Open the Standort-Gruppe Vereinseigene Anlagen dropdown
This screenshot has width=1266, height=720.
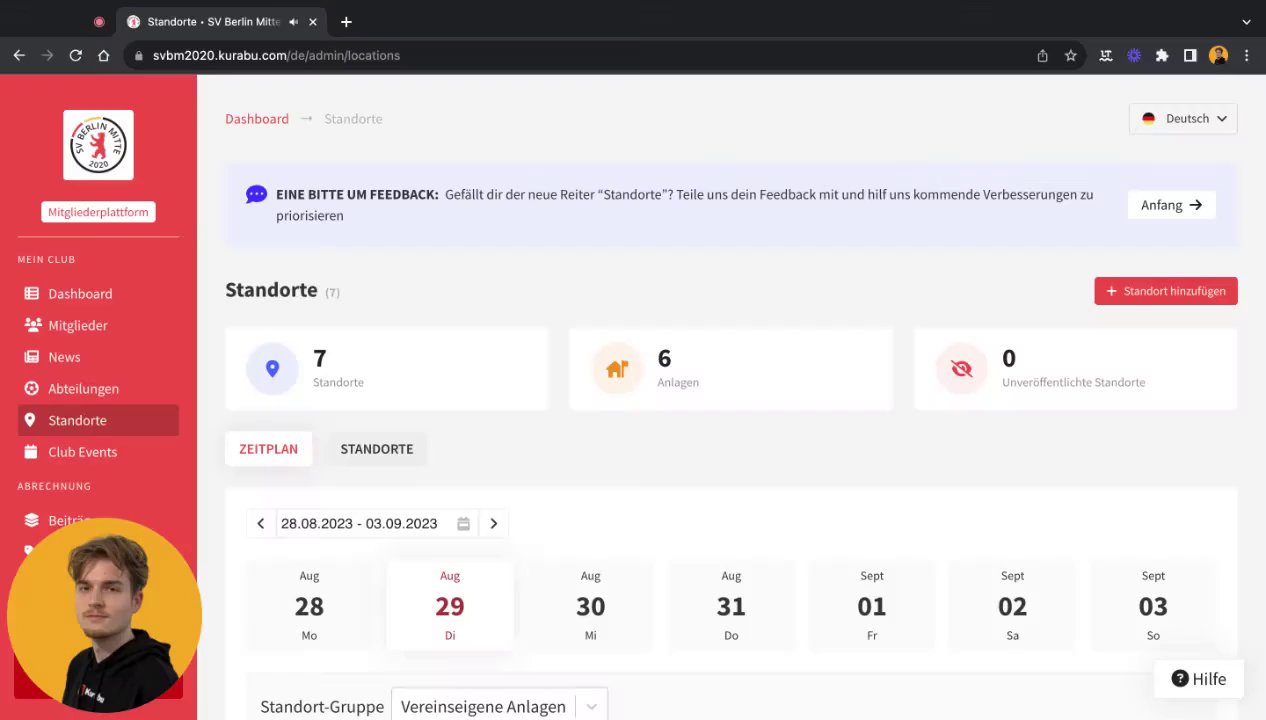point(499,706)
